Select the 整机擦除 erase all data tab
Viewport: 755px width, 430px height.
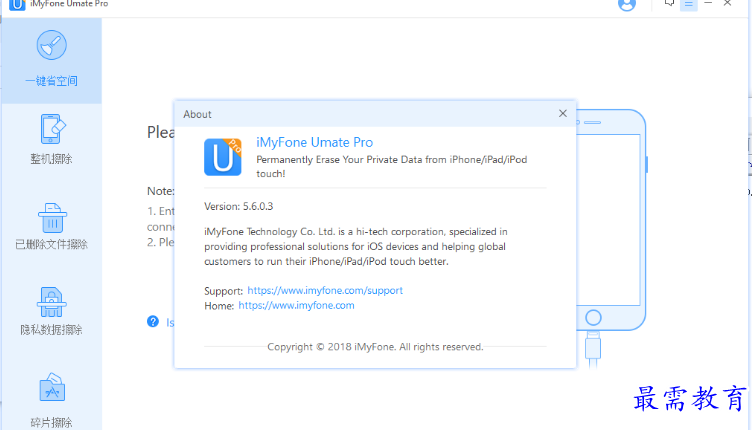click(52, 140)
